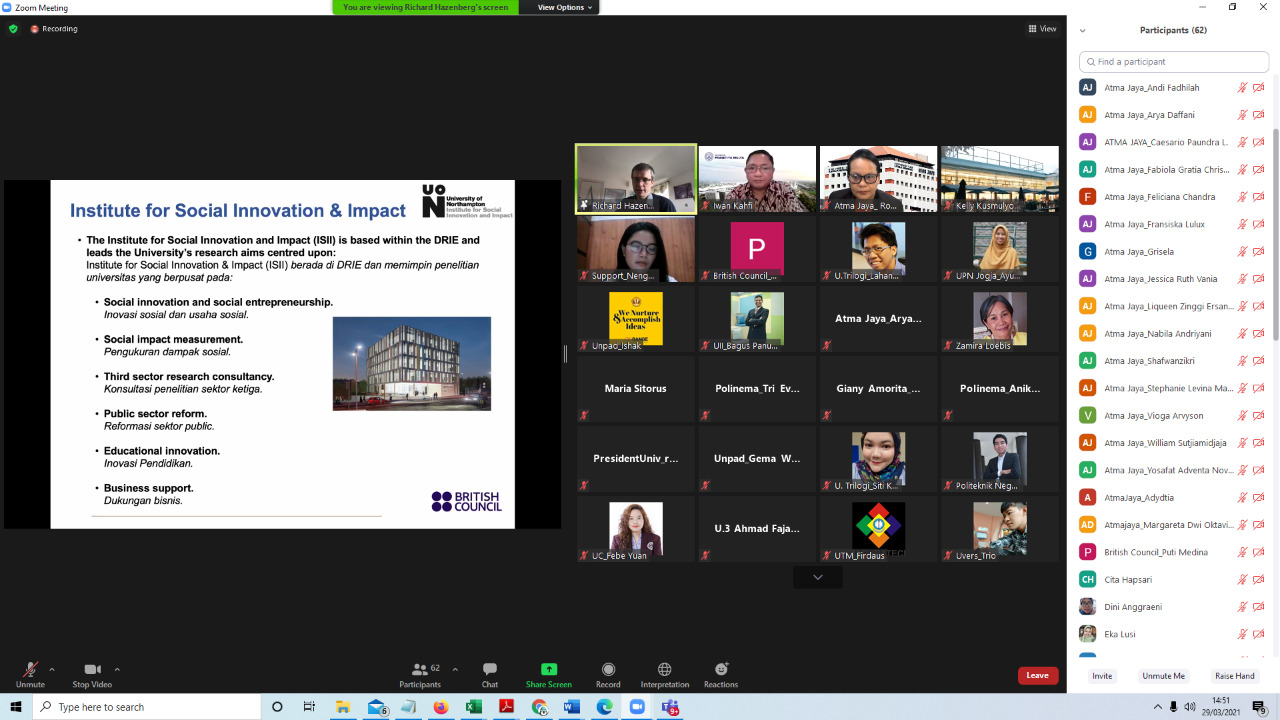Viewport: 1280px width, 720px height.
Task: Open the View Options dropdown
Action: [x=564, y=7]
